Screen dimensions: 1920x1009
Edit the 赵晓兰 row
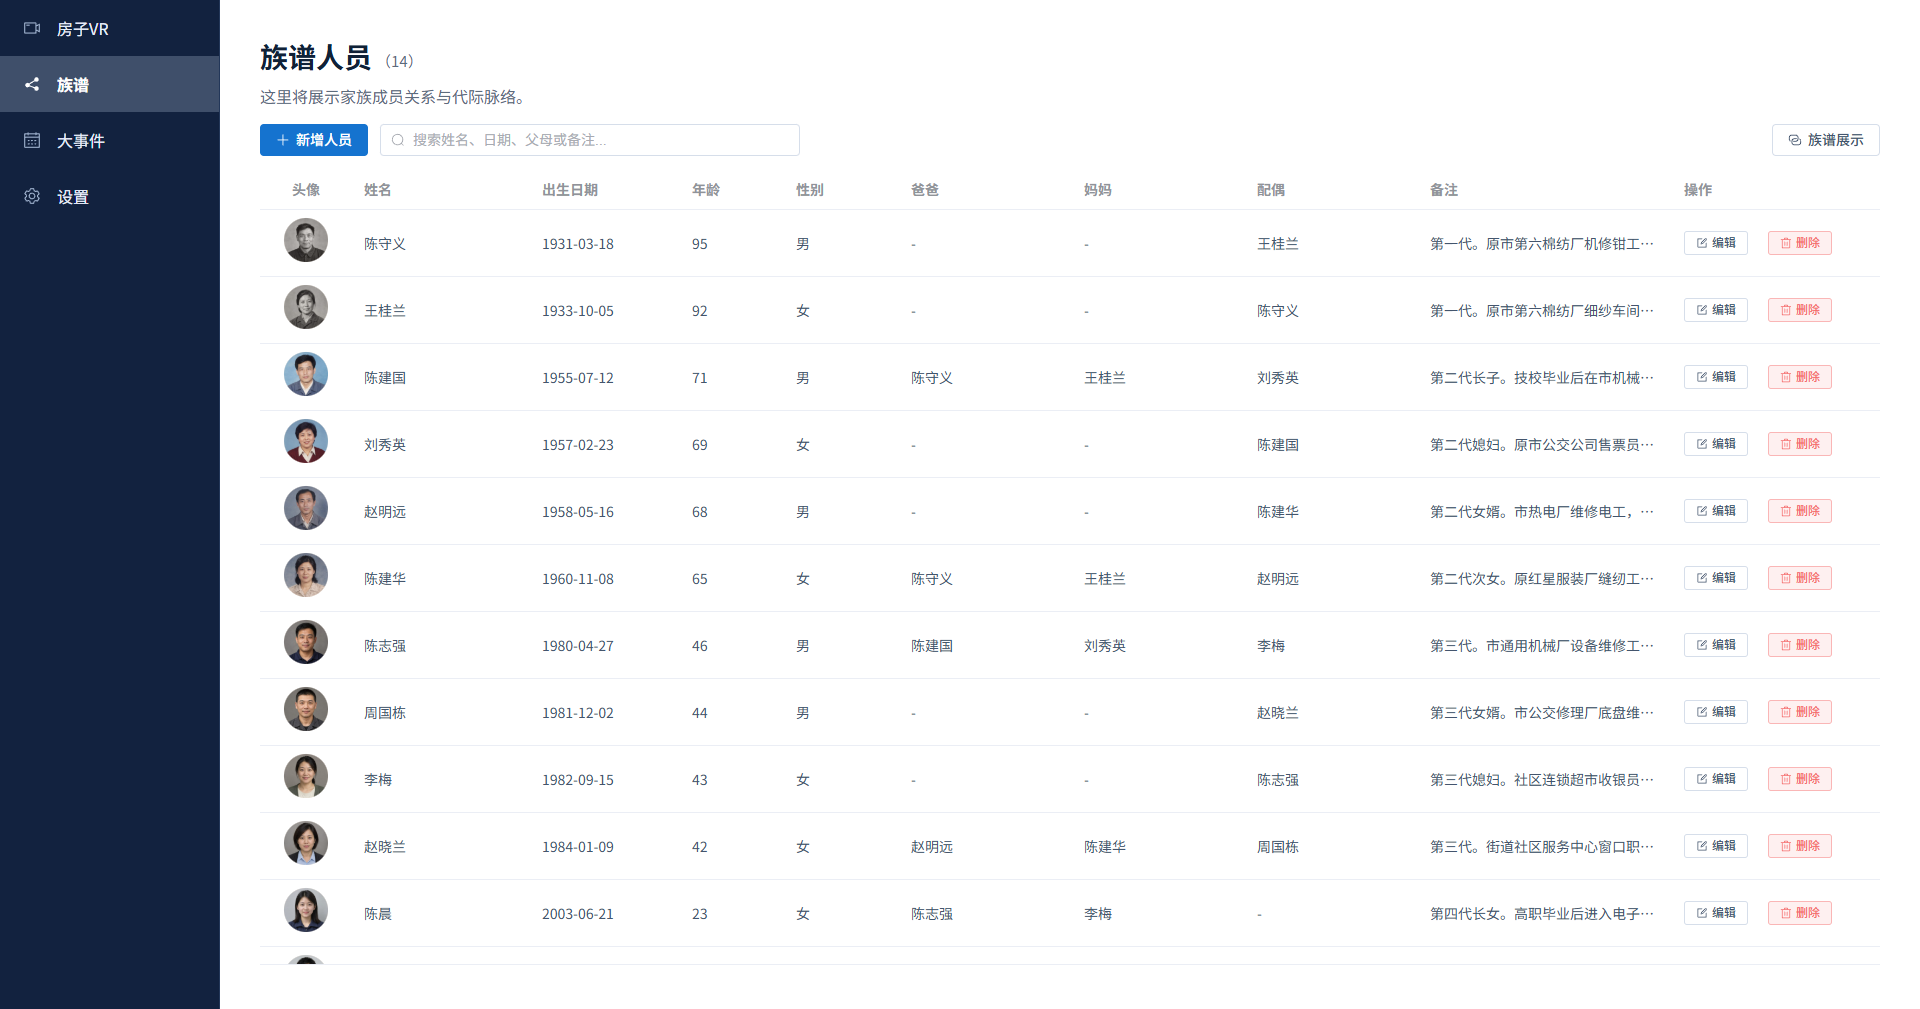pos(1716,846)
